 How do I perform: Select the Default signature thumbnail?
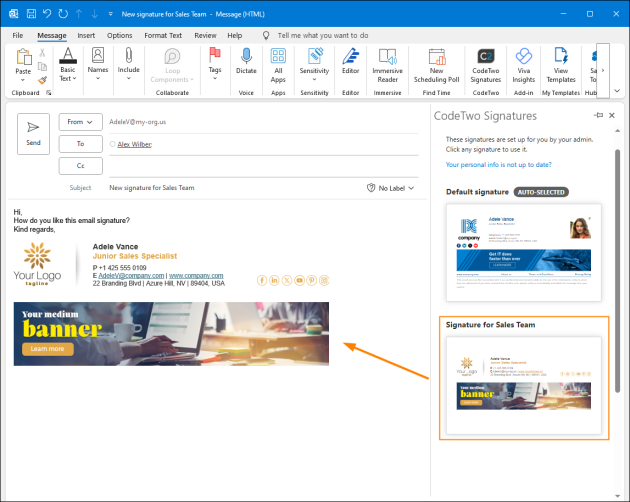pyautogui.click(x=524, y=253)
